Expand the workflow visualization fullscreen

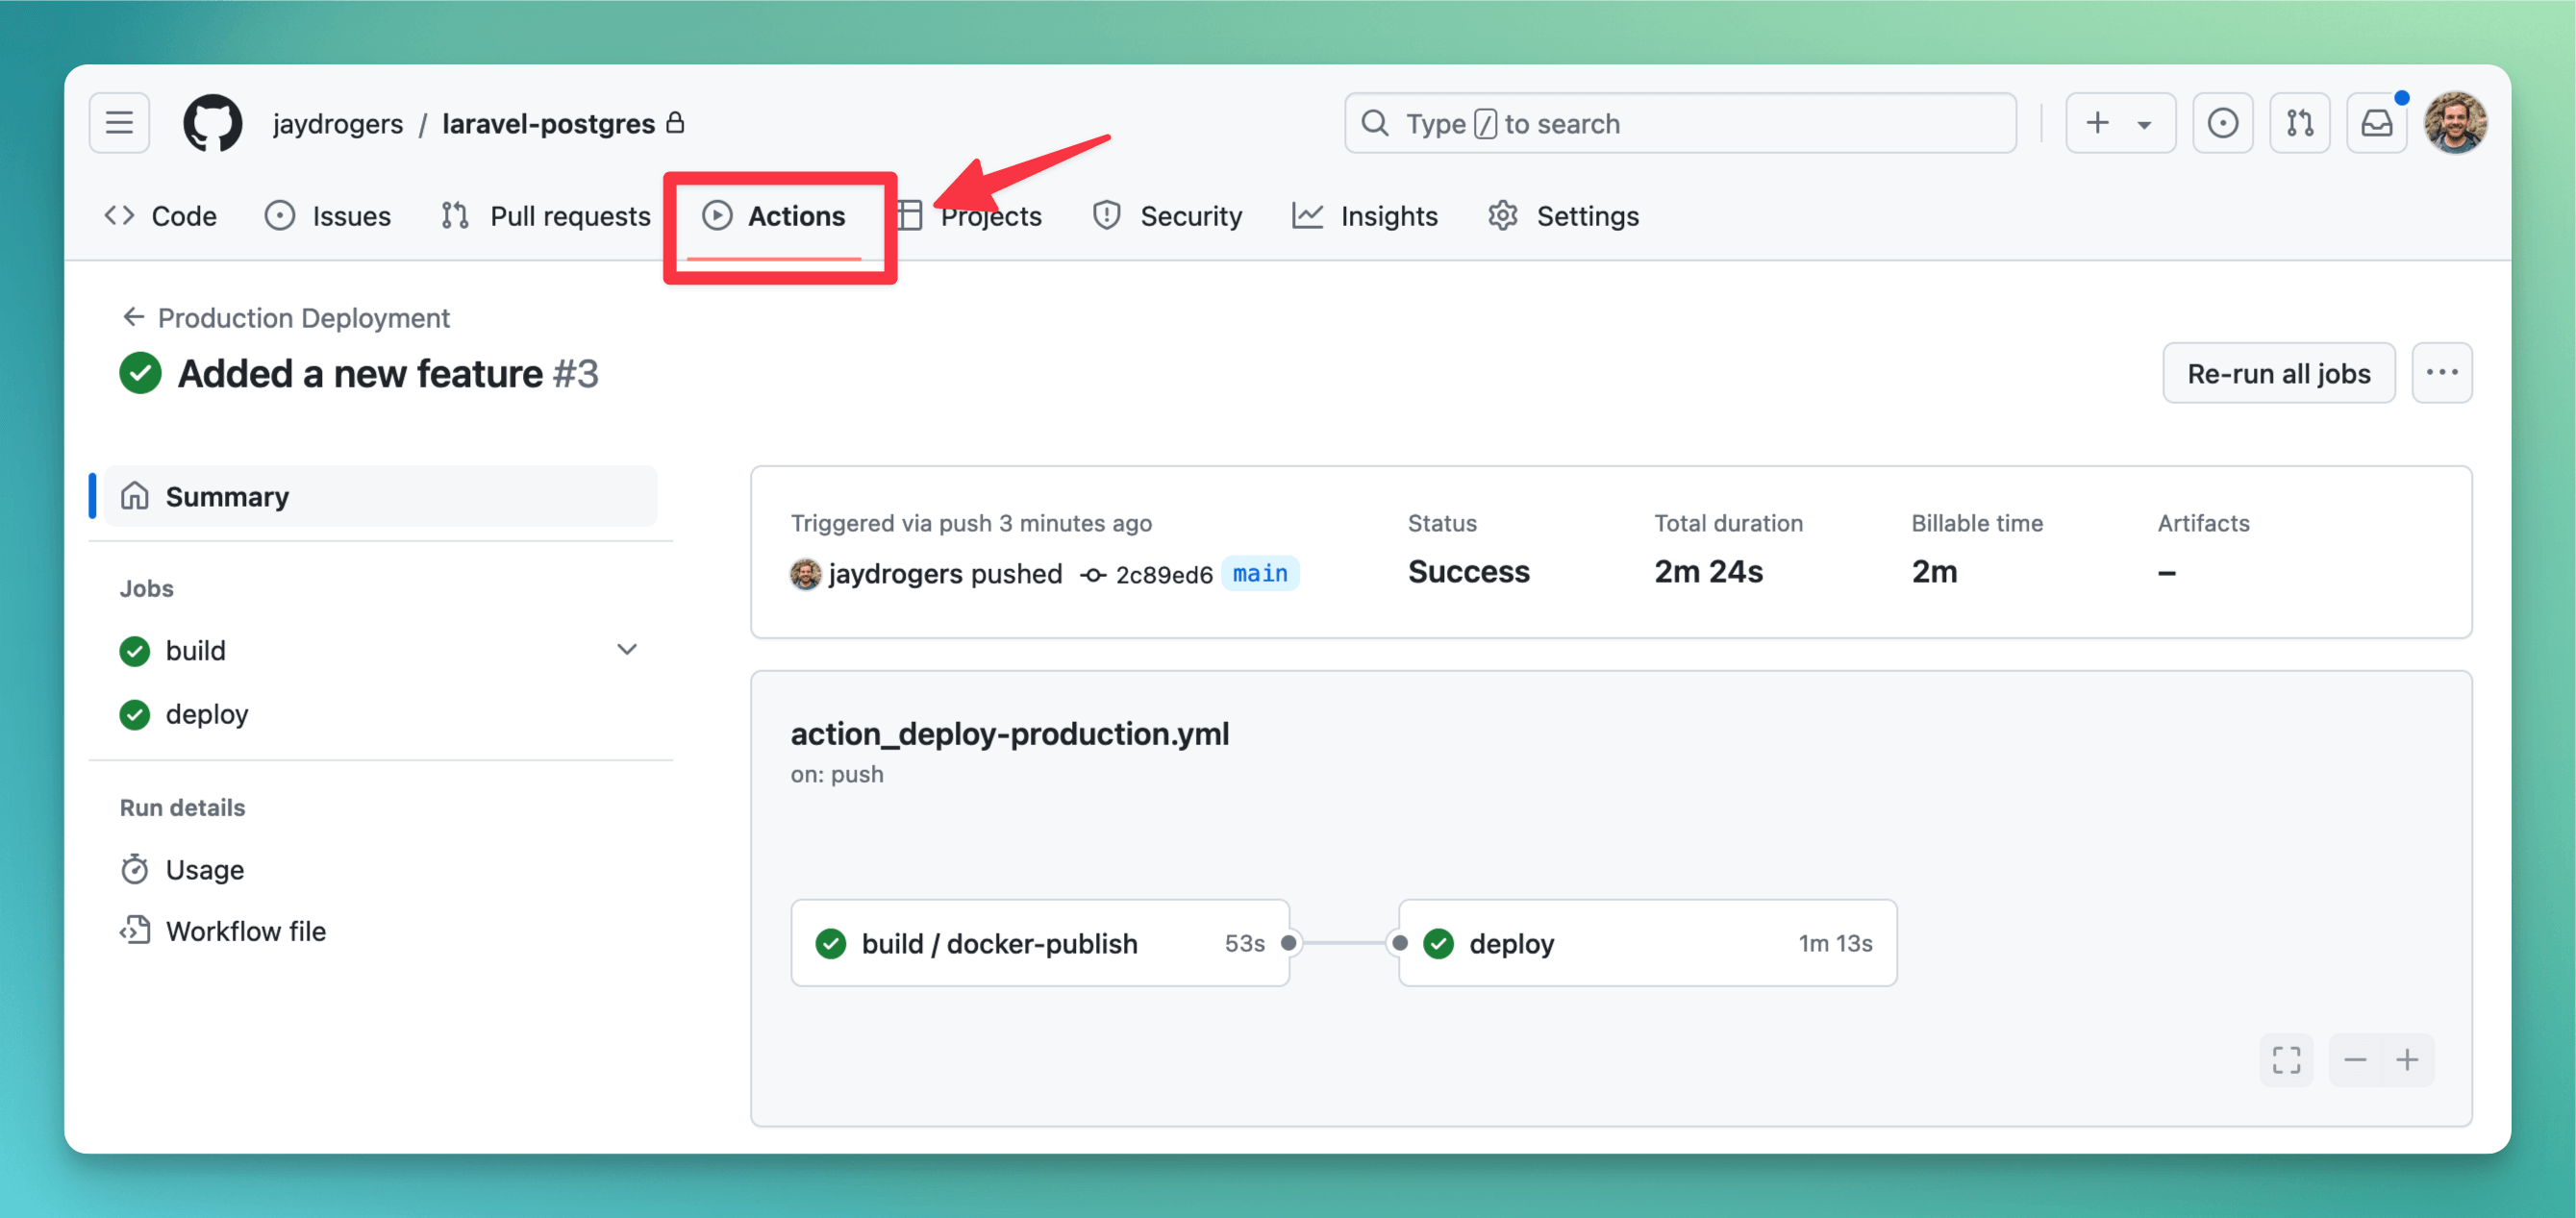(2286, 1058)
